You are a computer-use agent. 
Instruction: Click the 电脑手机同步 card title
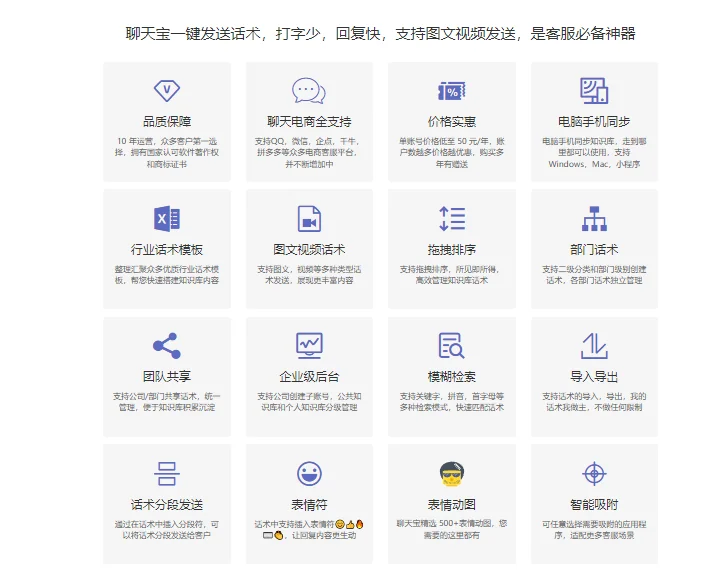point(594,122)
